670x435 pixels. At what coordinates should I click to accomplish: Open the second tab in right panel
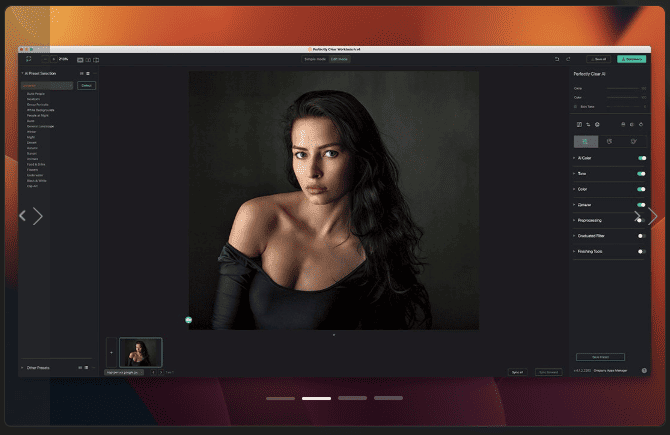(610, 141)
